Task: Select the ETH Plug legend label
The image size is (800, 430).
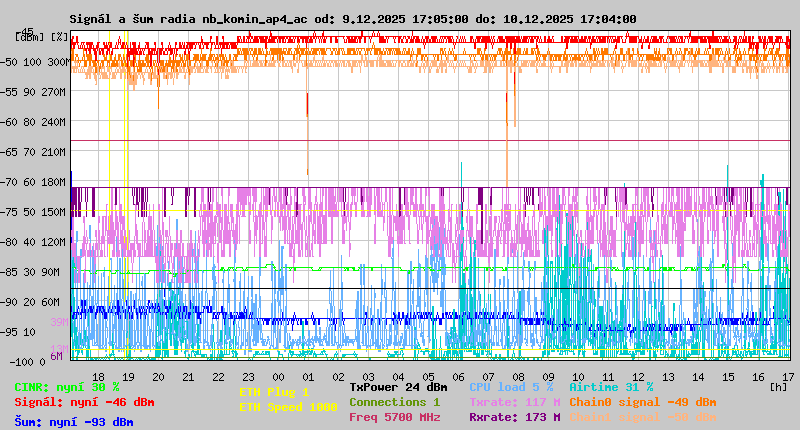Action: 274,392
